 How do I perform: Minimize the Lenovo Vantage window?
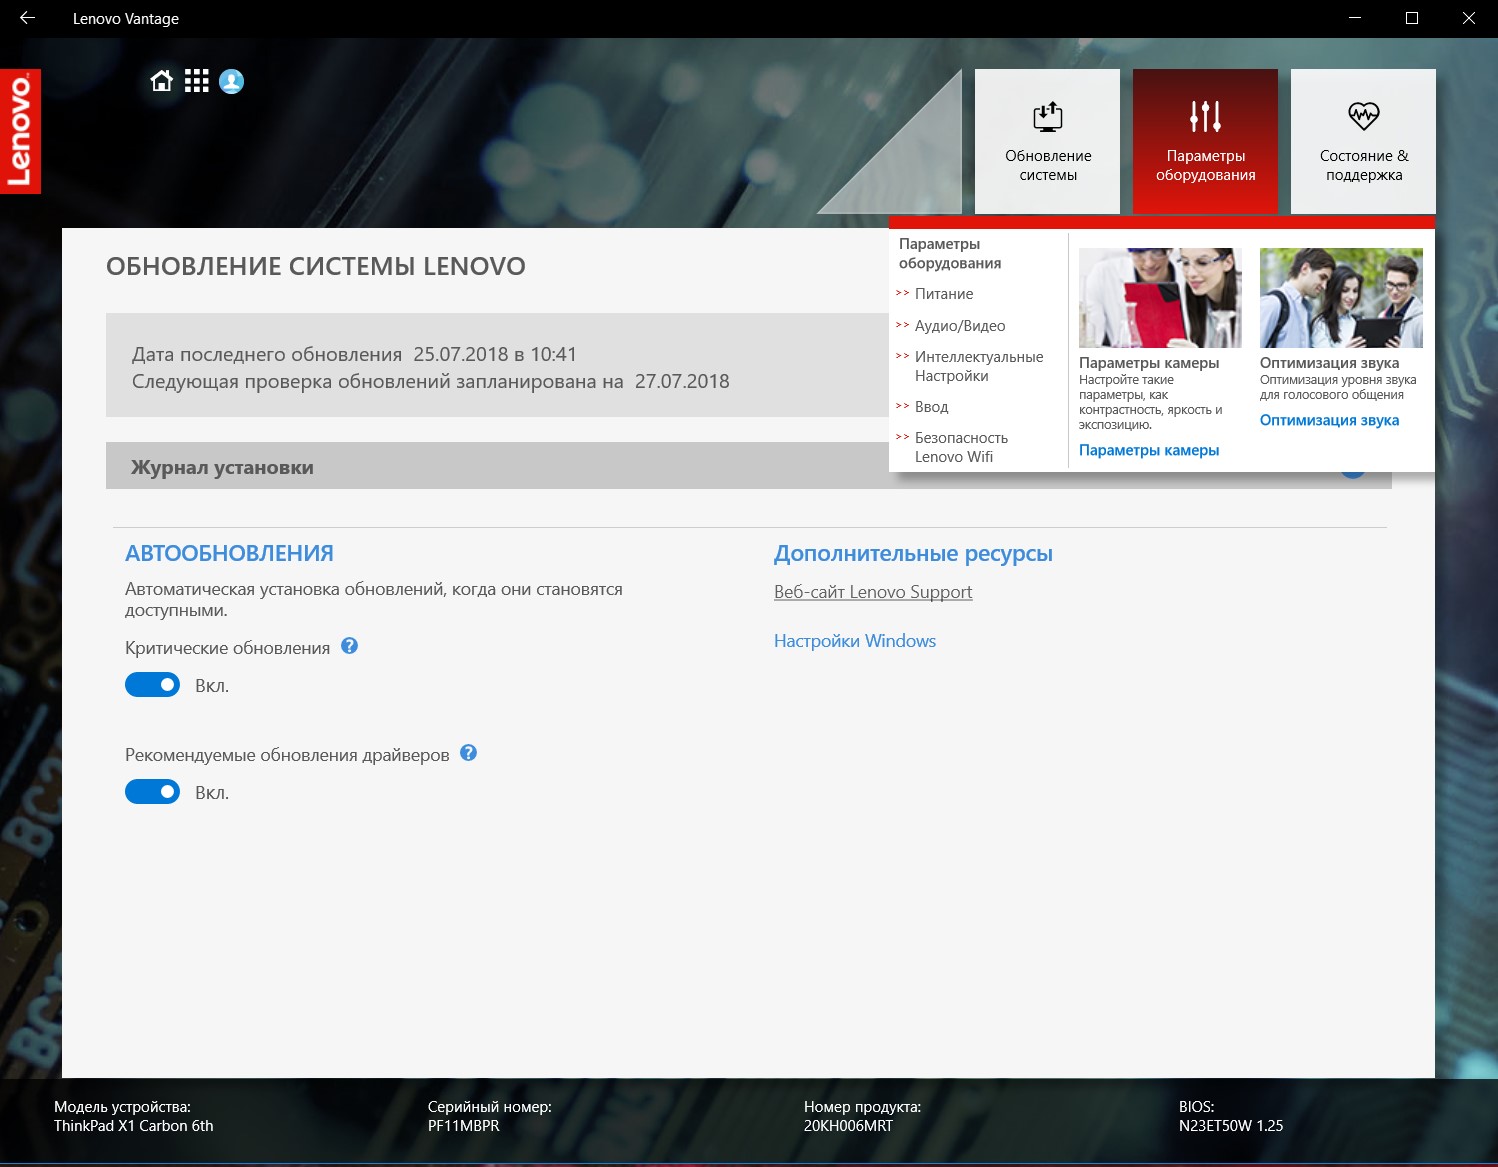tap(1355, 18)
